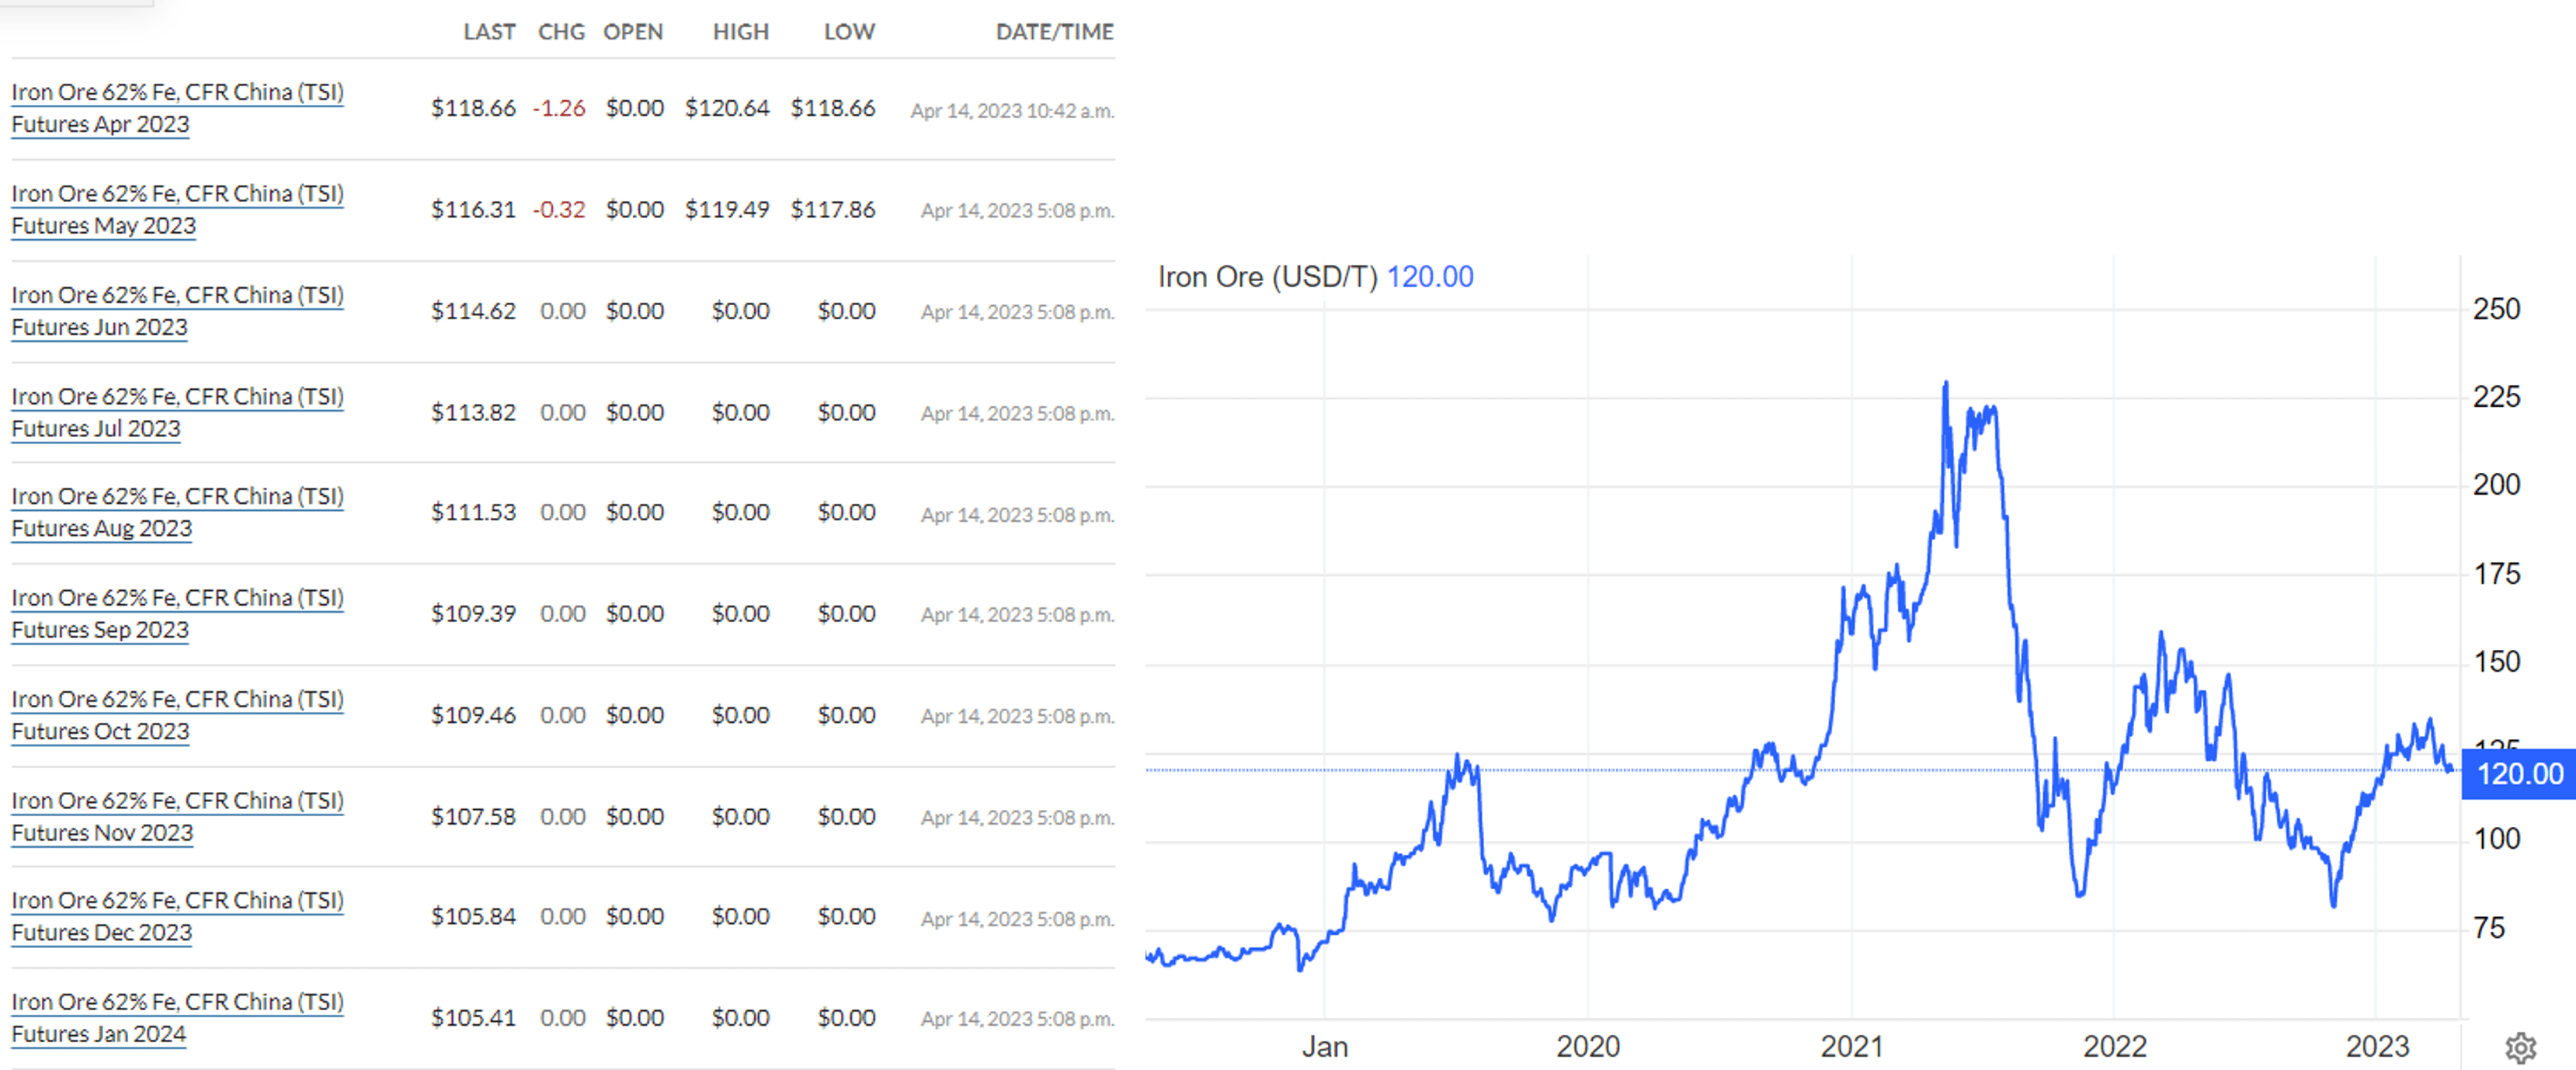Click the HIGH column header
Viewport: 2576px width, 1070px height.
click(741, 32)
